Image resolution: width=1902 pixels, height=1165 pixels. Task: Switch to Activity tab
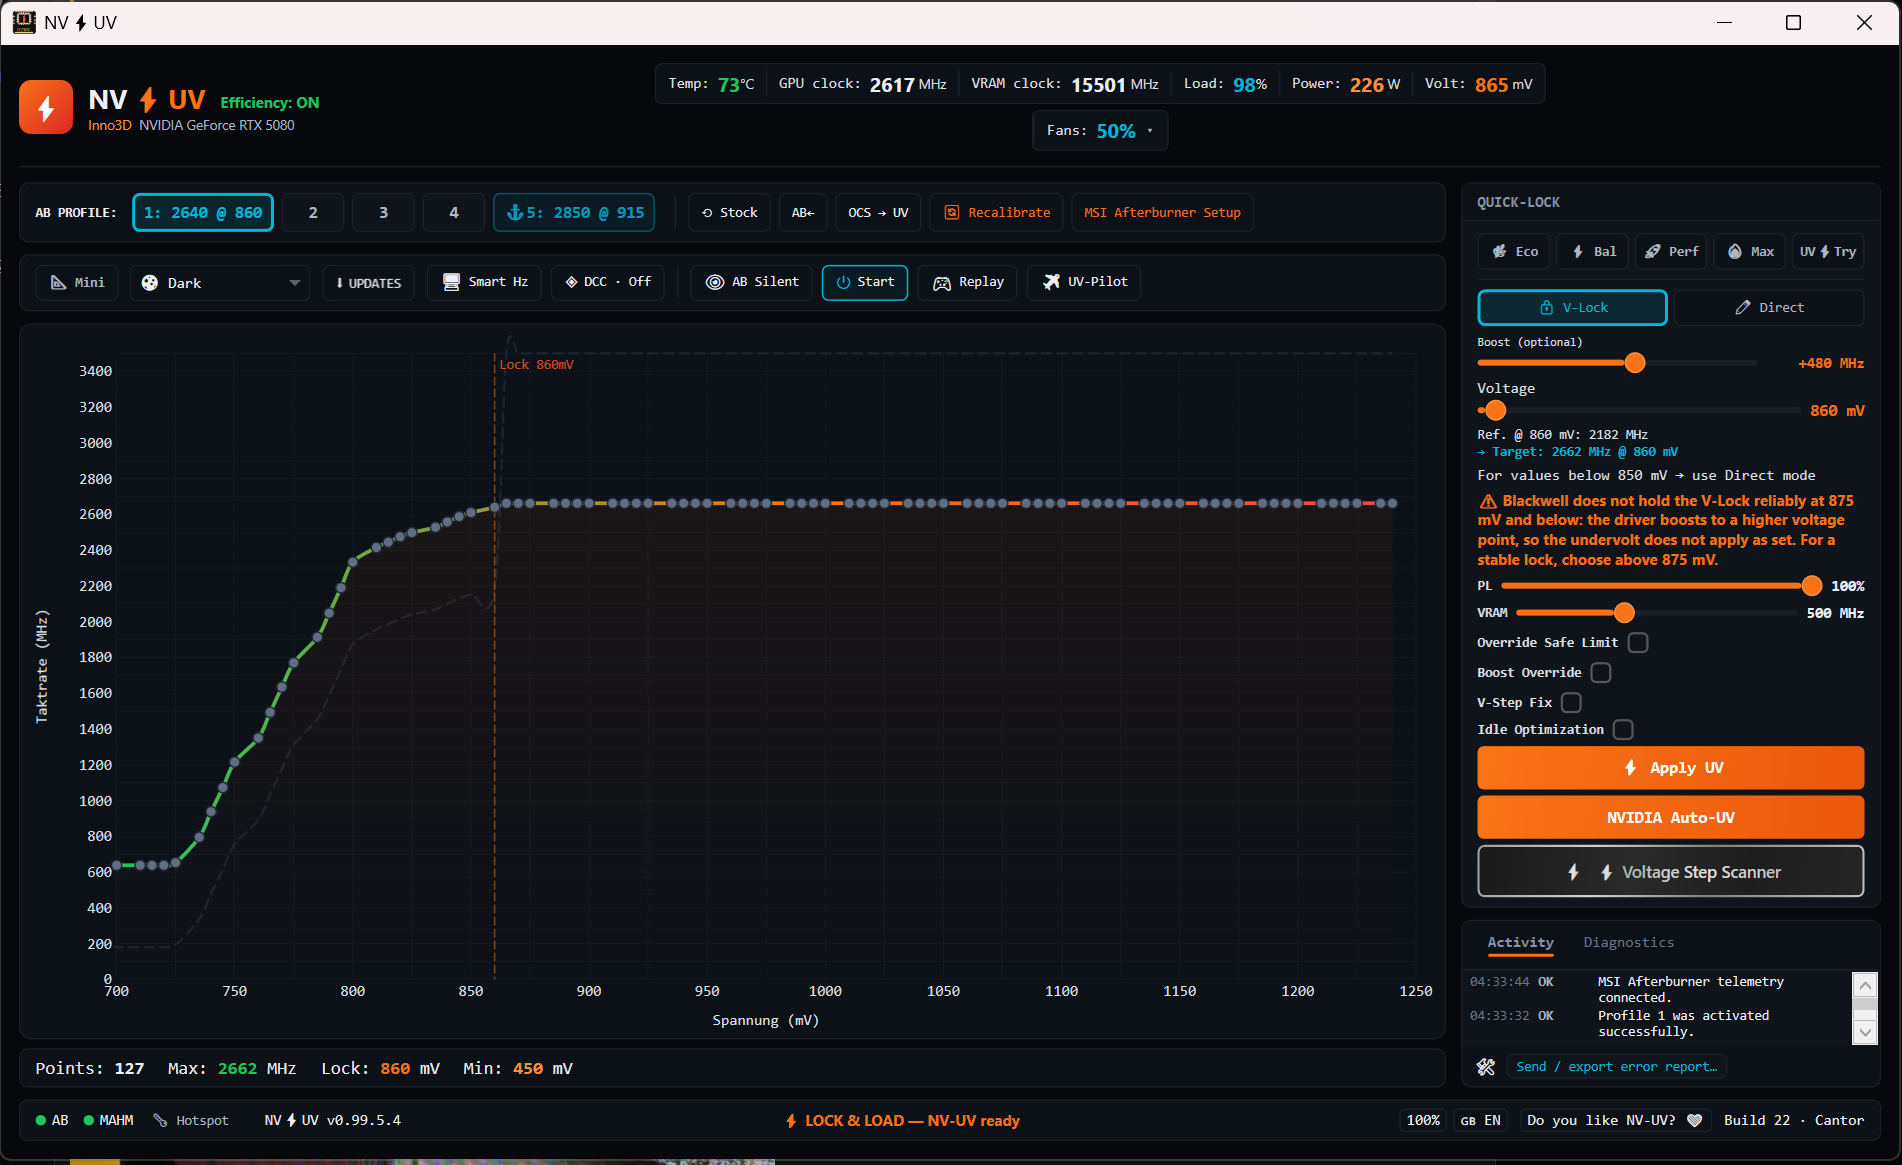click(1520, 942)
